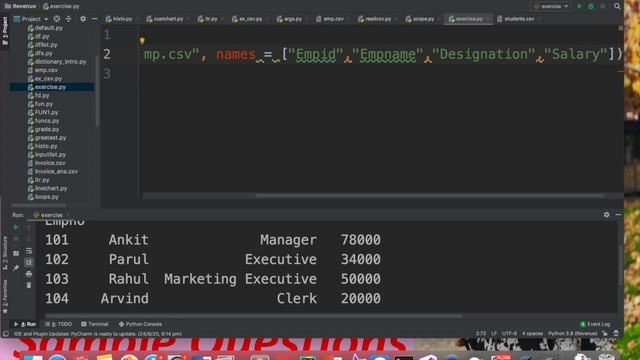The image size is (640, 360).
Task: Switch to the scope.py editor tab
Action: tap(422, 19)
